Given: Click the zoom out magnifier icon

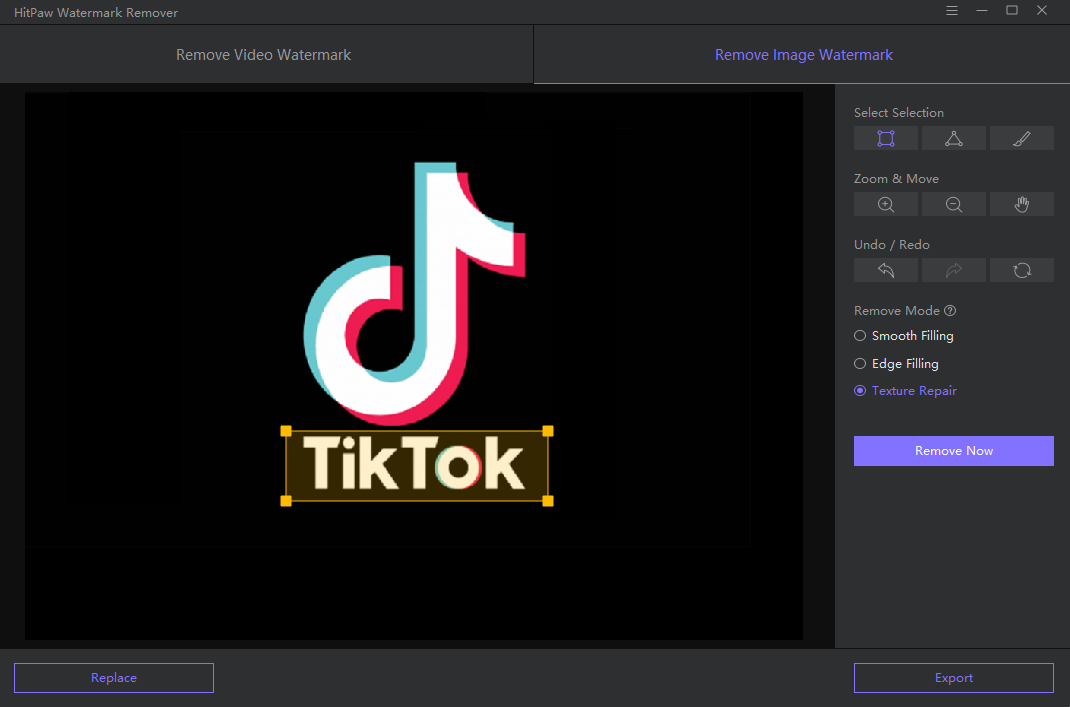Looking at the screenshot, I should (953, 204).
